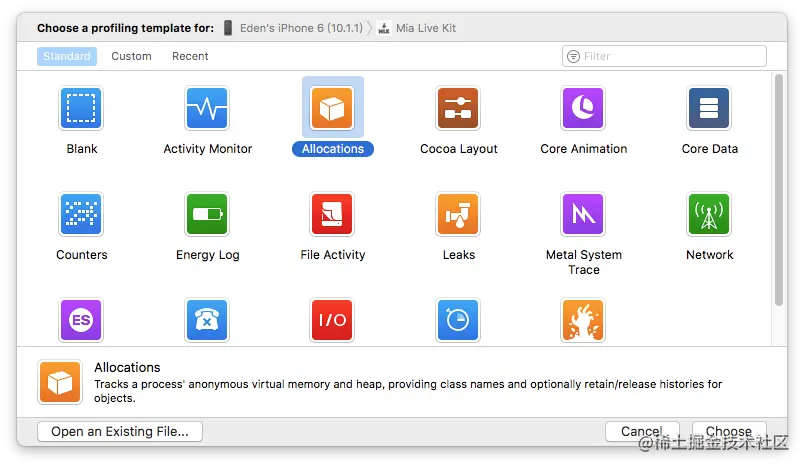Click the filter icon in search box
The height and width of the screenshot is (467, 804).
coord(573,56)
